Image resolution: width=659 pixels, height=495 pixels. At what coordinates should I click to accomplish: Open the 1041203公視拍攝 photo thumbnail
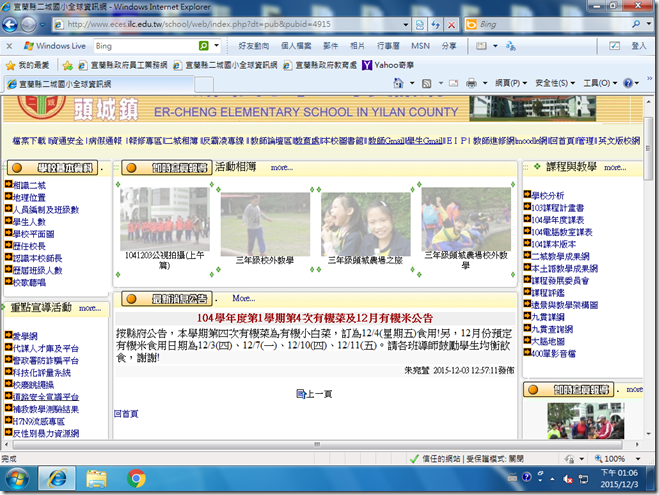165,219
